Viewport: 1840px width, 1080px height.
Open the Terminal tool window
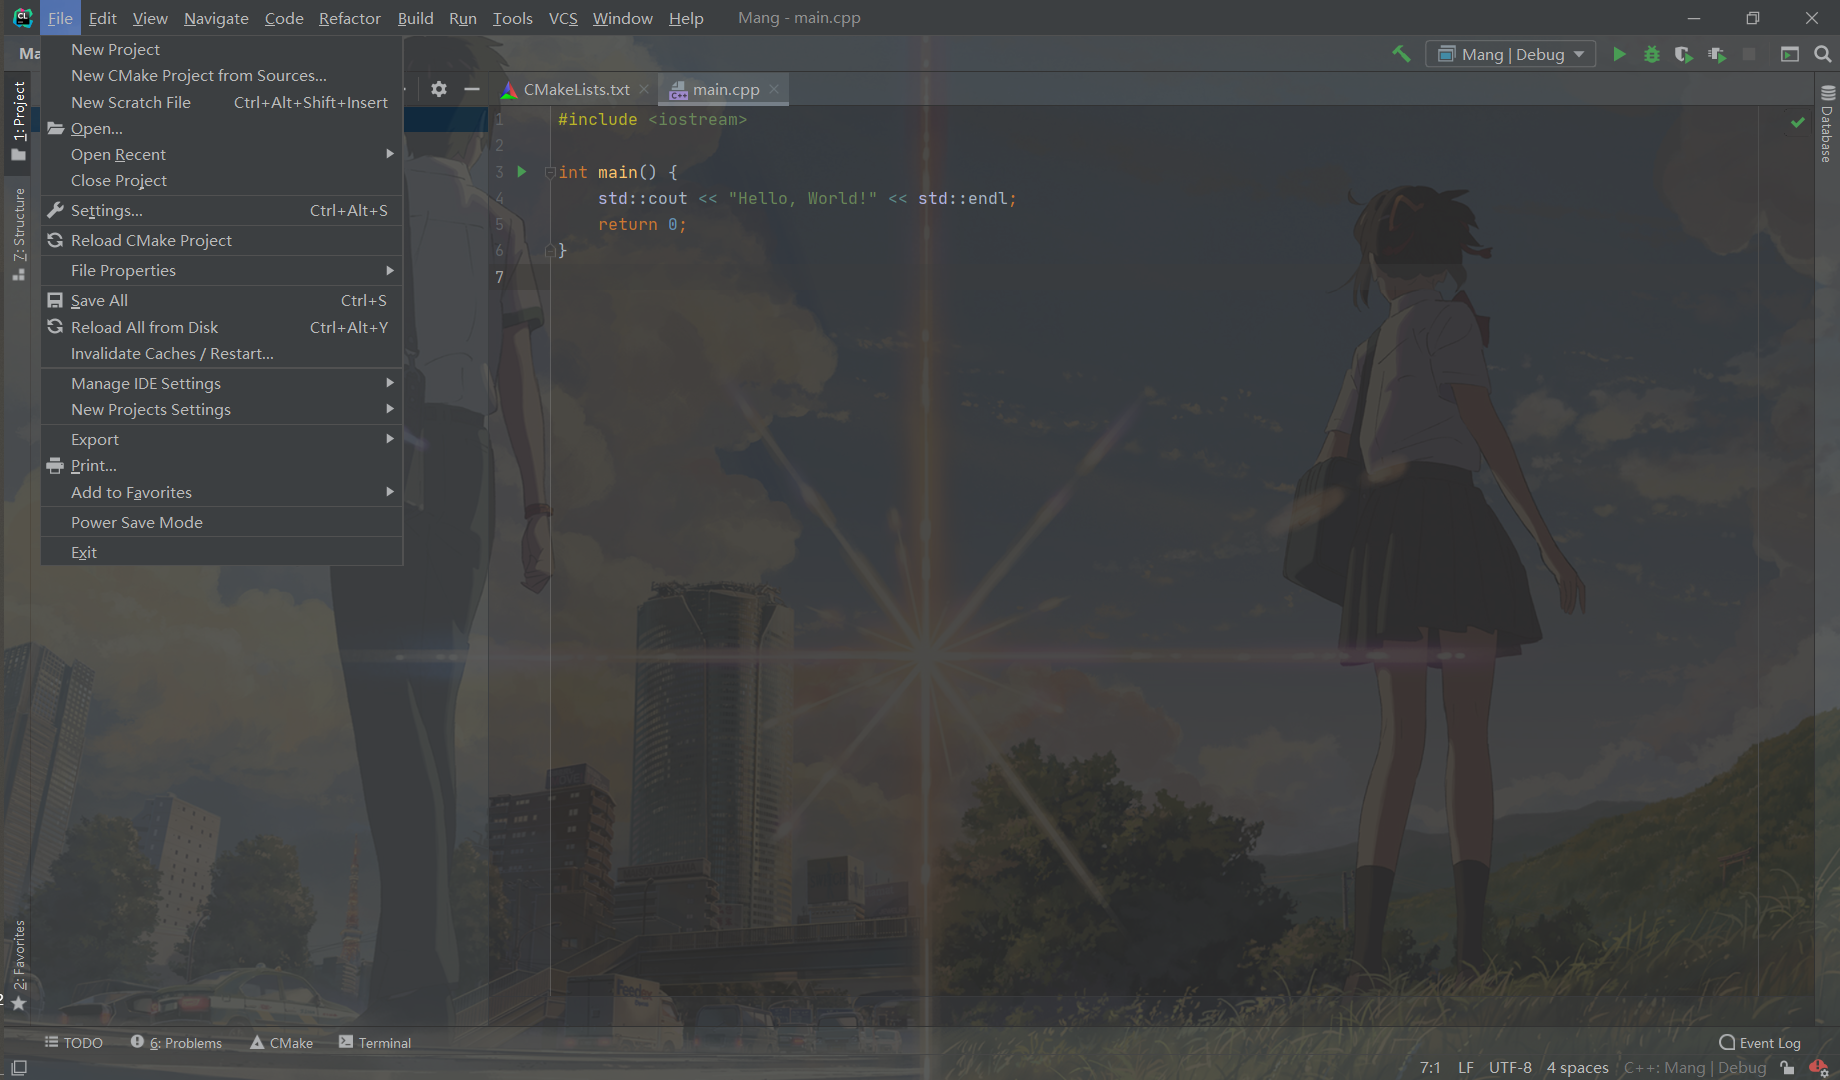tap(384, 1042)
